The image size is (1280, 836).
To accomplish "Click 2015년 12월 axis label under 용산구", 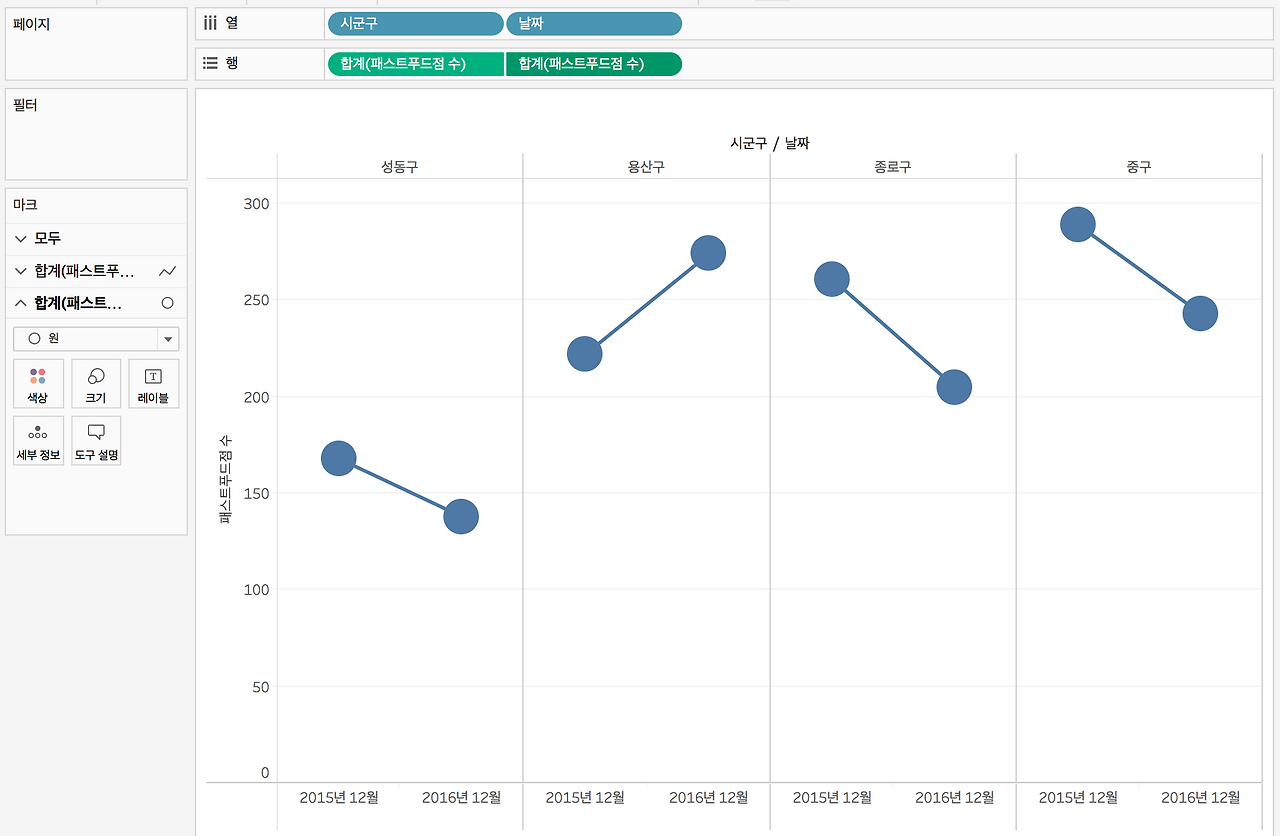I will point(585,797).
